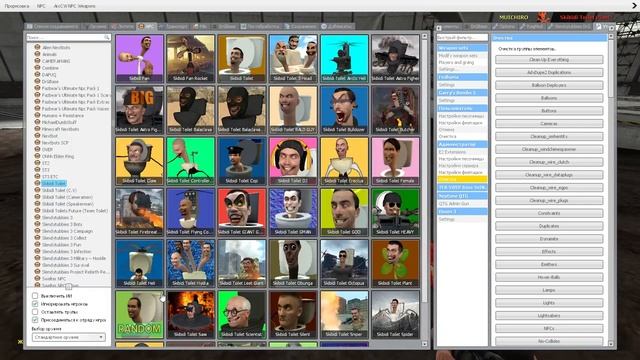Image resolution: width=640 pixels, height=360 pixels.
Task: Spawn Skibidi Toilet Octopus
Action: tap(344, 263)
